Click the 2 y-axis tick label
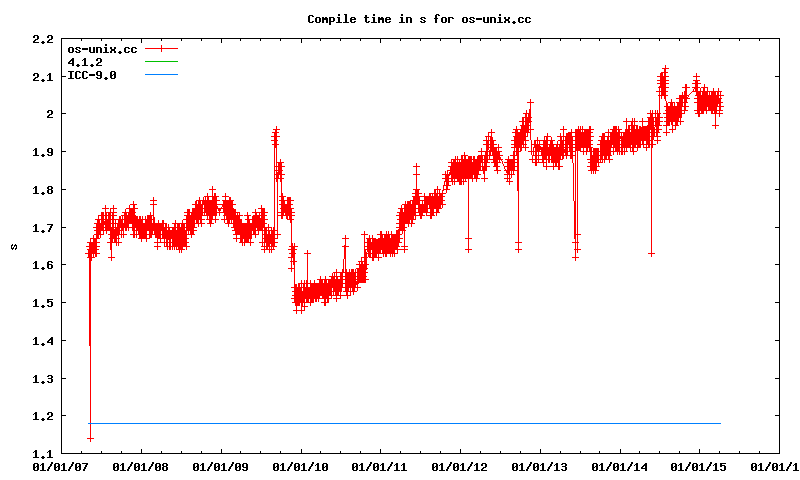 (48, 114)
